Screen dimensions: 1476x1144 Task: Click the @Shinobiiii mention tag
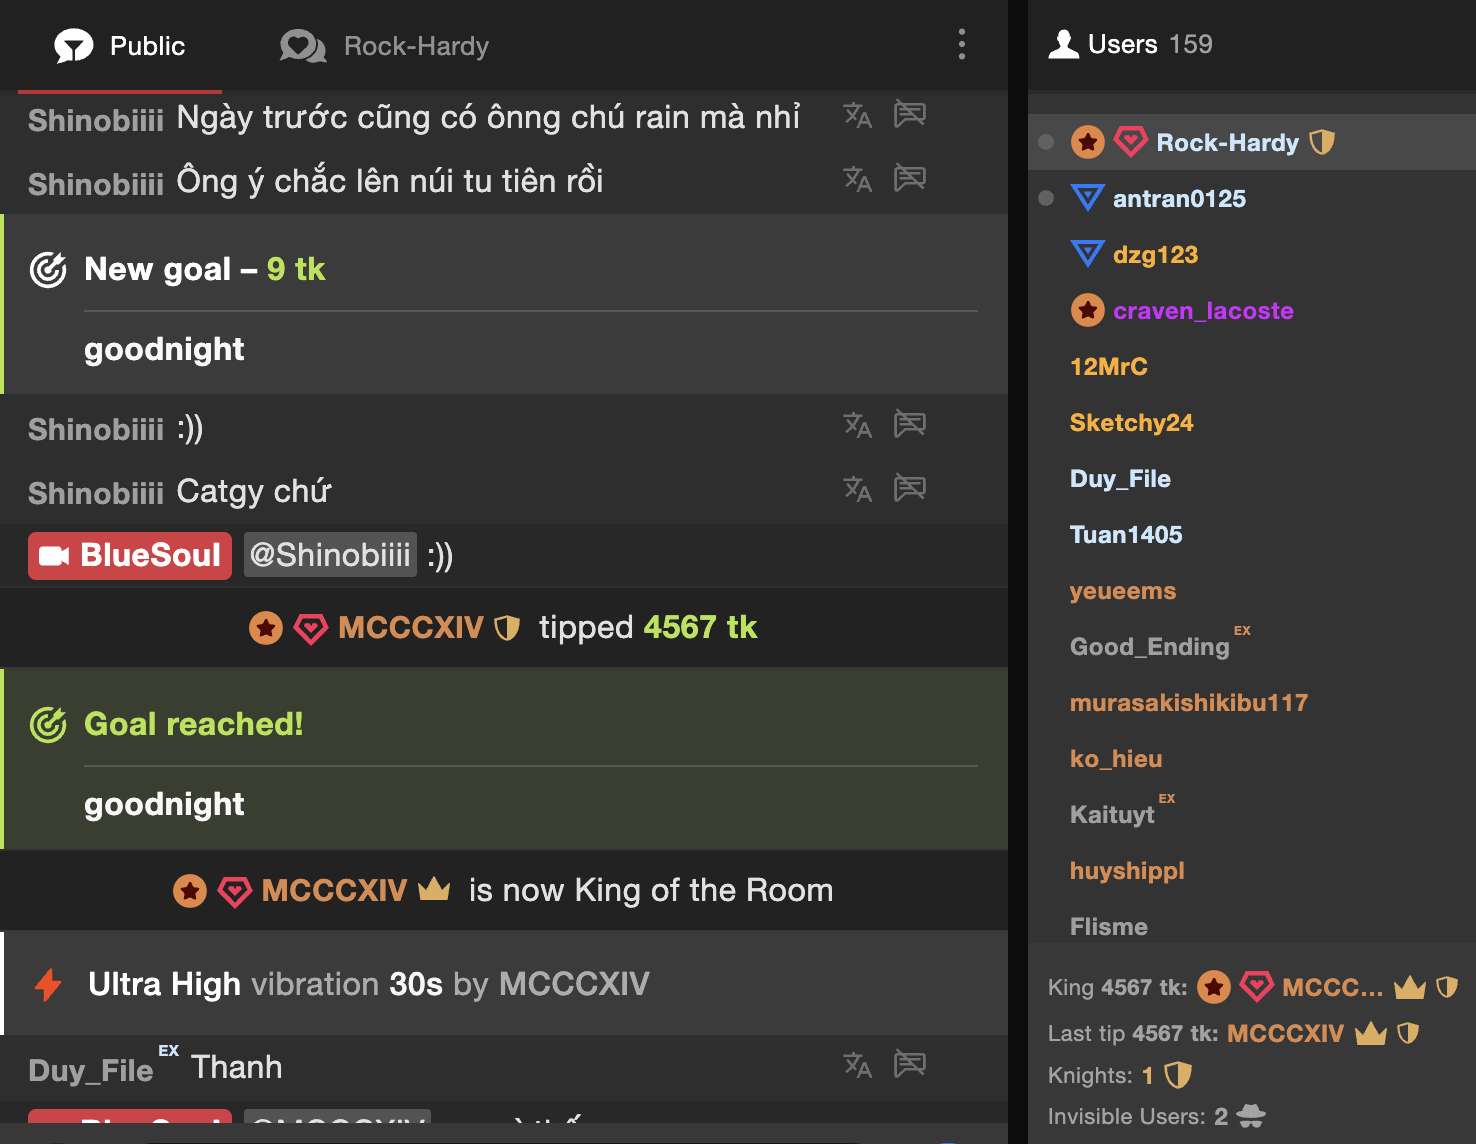[330, 555]
